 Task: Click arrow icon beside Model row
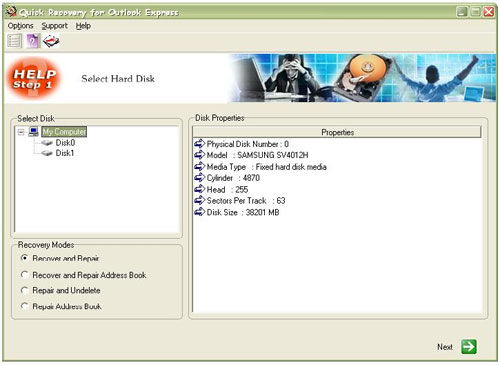coord(199,155)
